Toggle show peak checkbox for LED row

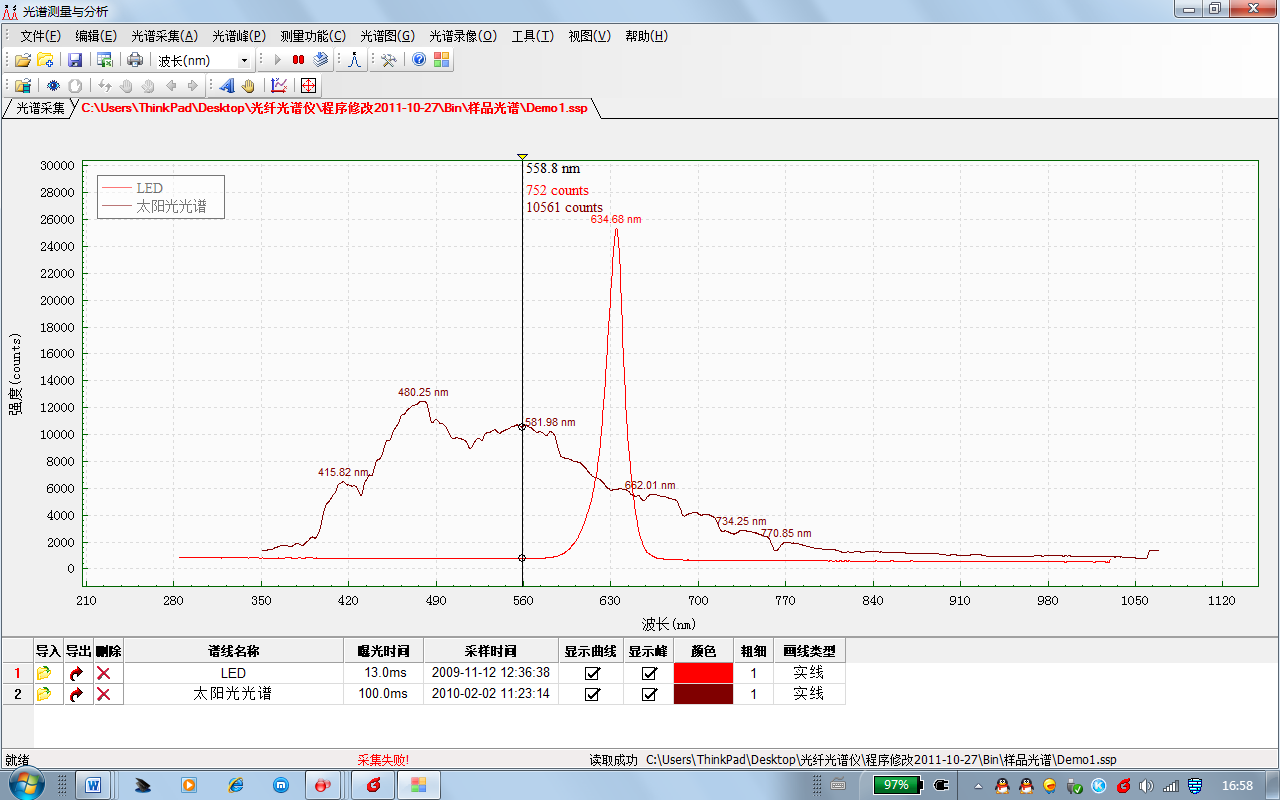[x=649, y=673]
